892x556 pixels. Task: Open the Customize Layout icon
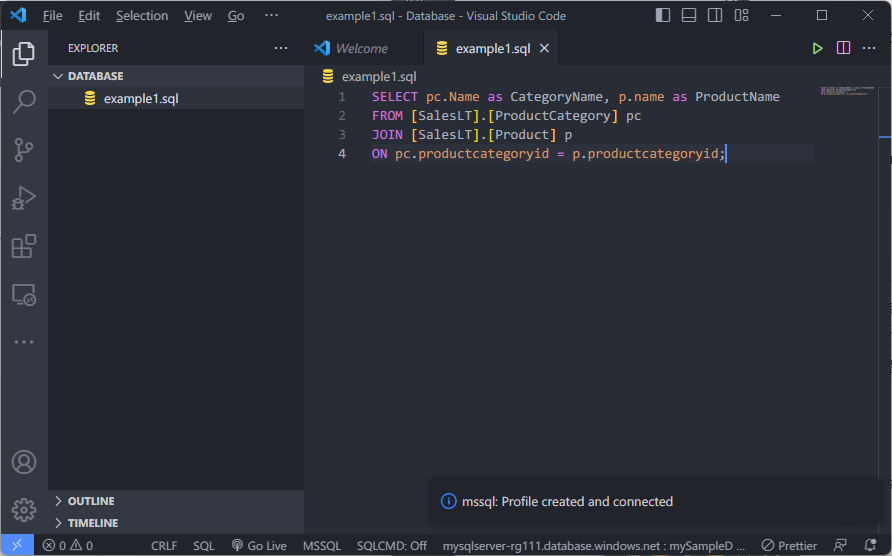[741, 15]
